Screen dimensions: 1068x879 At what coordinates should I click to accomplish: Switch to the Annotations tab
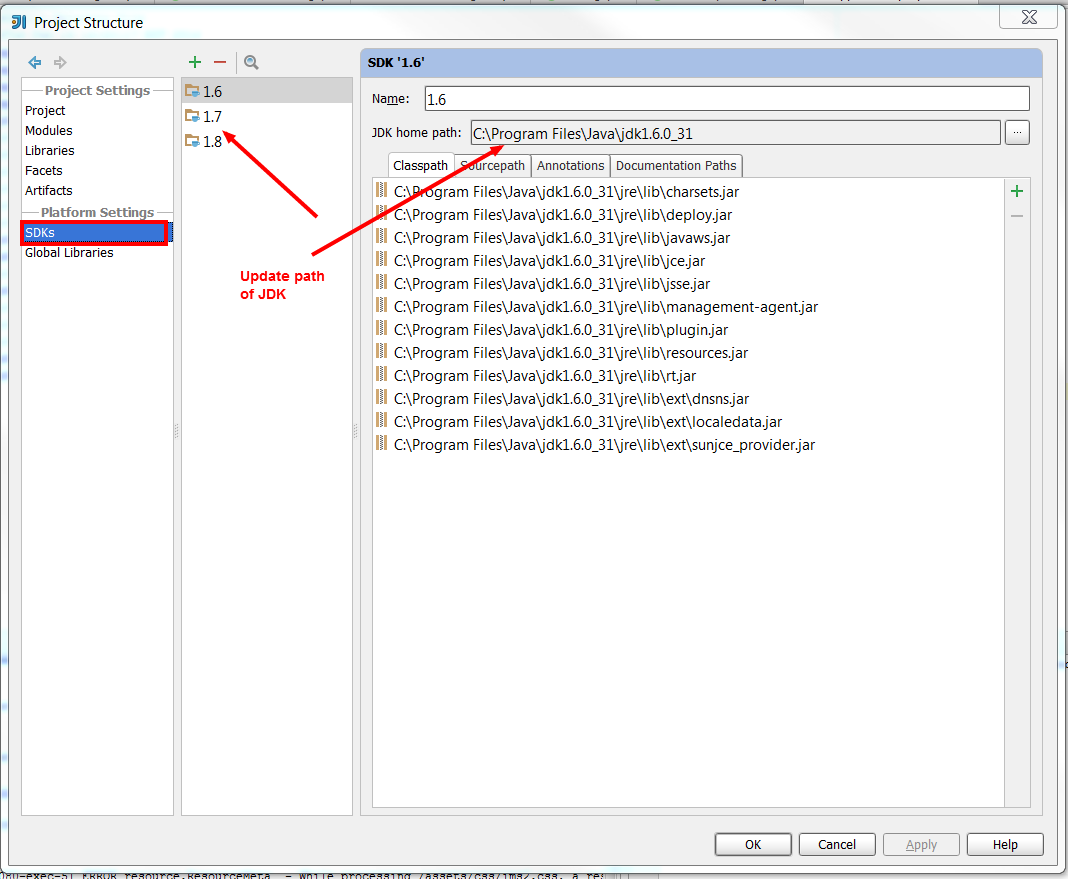click(x=570, y=165)
